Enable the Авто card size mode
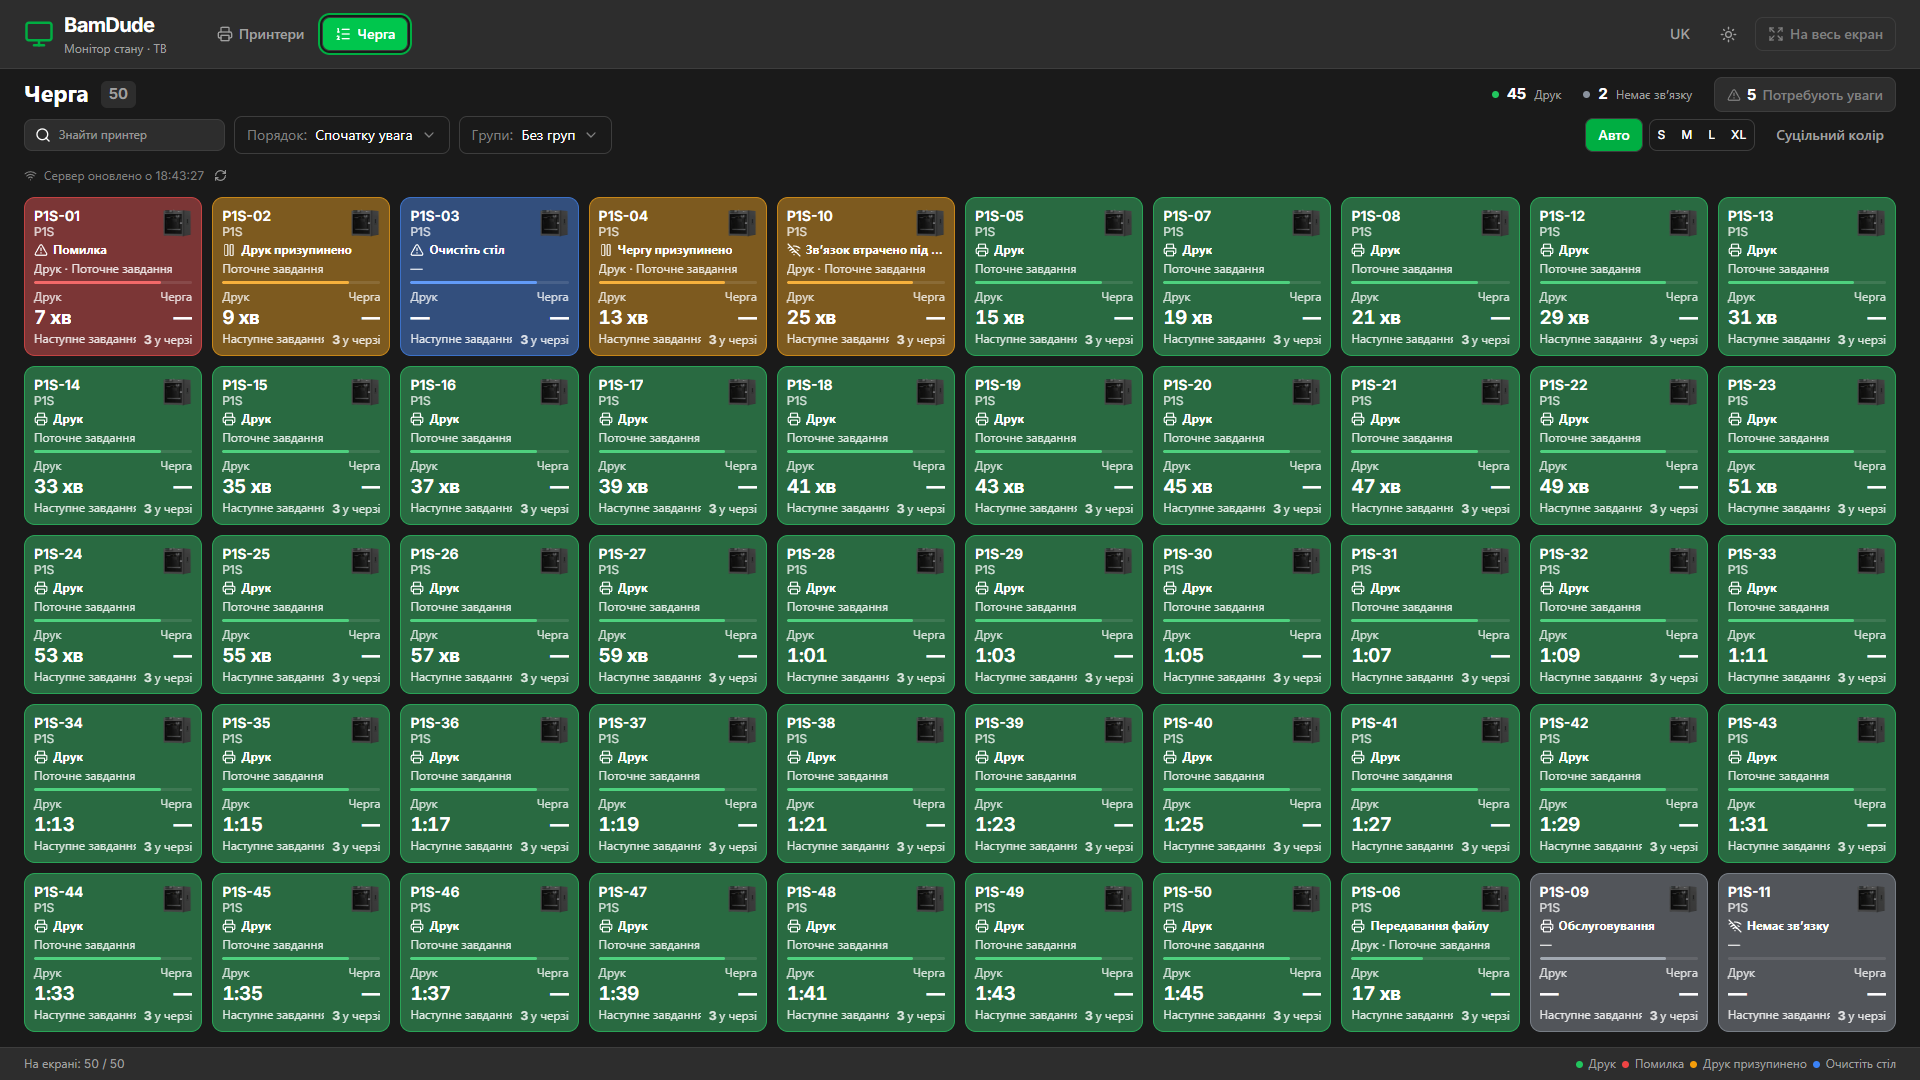The width and height of the screenshot is (1920, 1080). pos(1613,135)
